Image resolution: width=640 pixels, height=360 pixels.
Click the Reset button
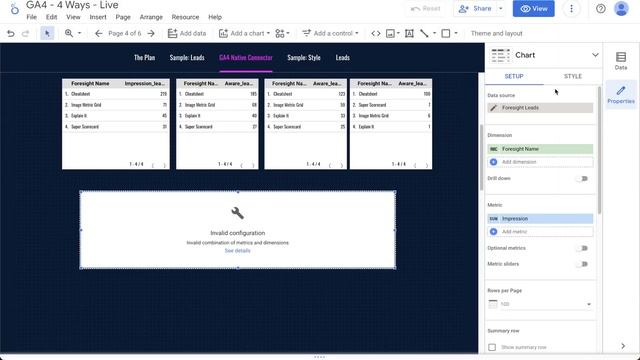[425, 9]
